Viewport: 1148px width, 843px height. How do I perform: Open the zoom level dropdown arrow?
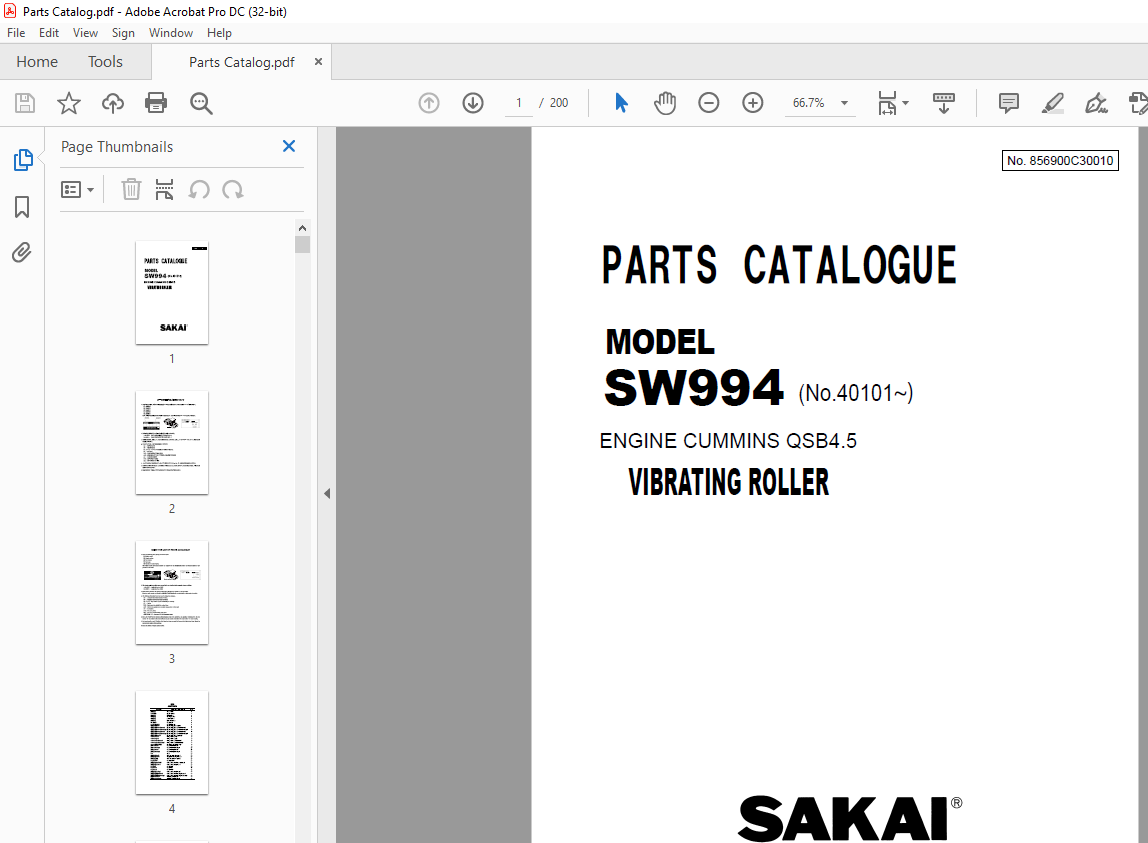coord(844,103)
